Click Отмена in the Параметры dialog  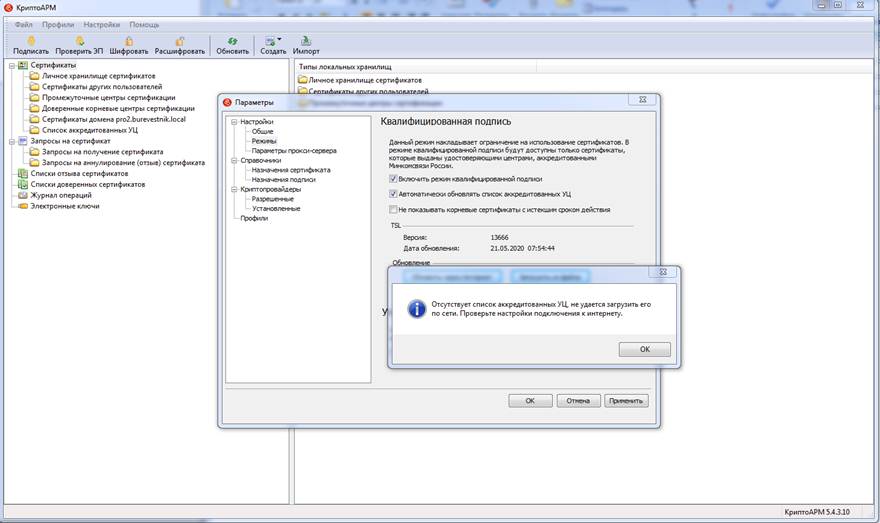(578, 401)
